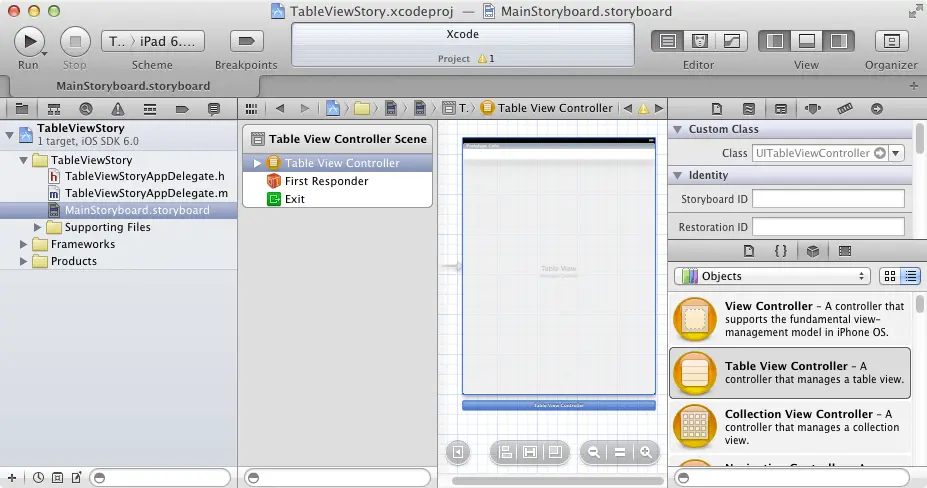Show the Breakpoint navigator icon
The width and height of the screenshot is (927, 488).
coord(181,108)
